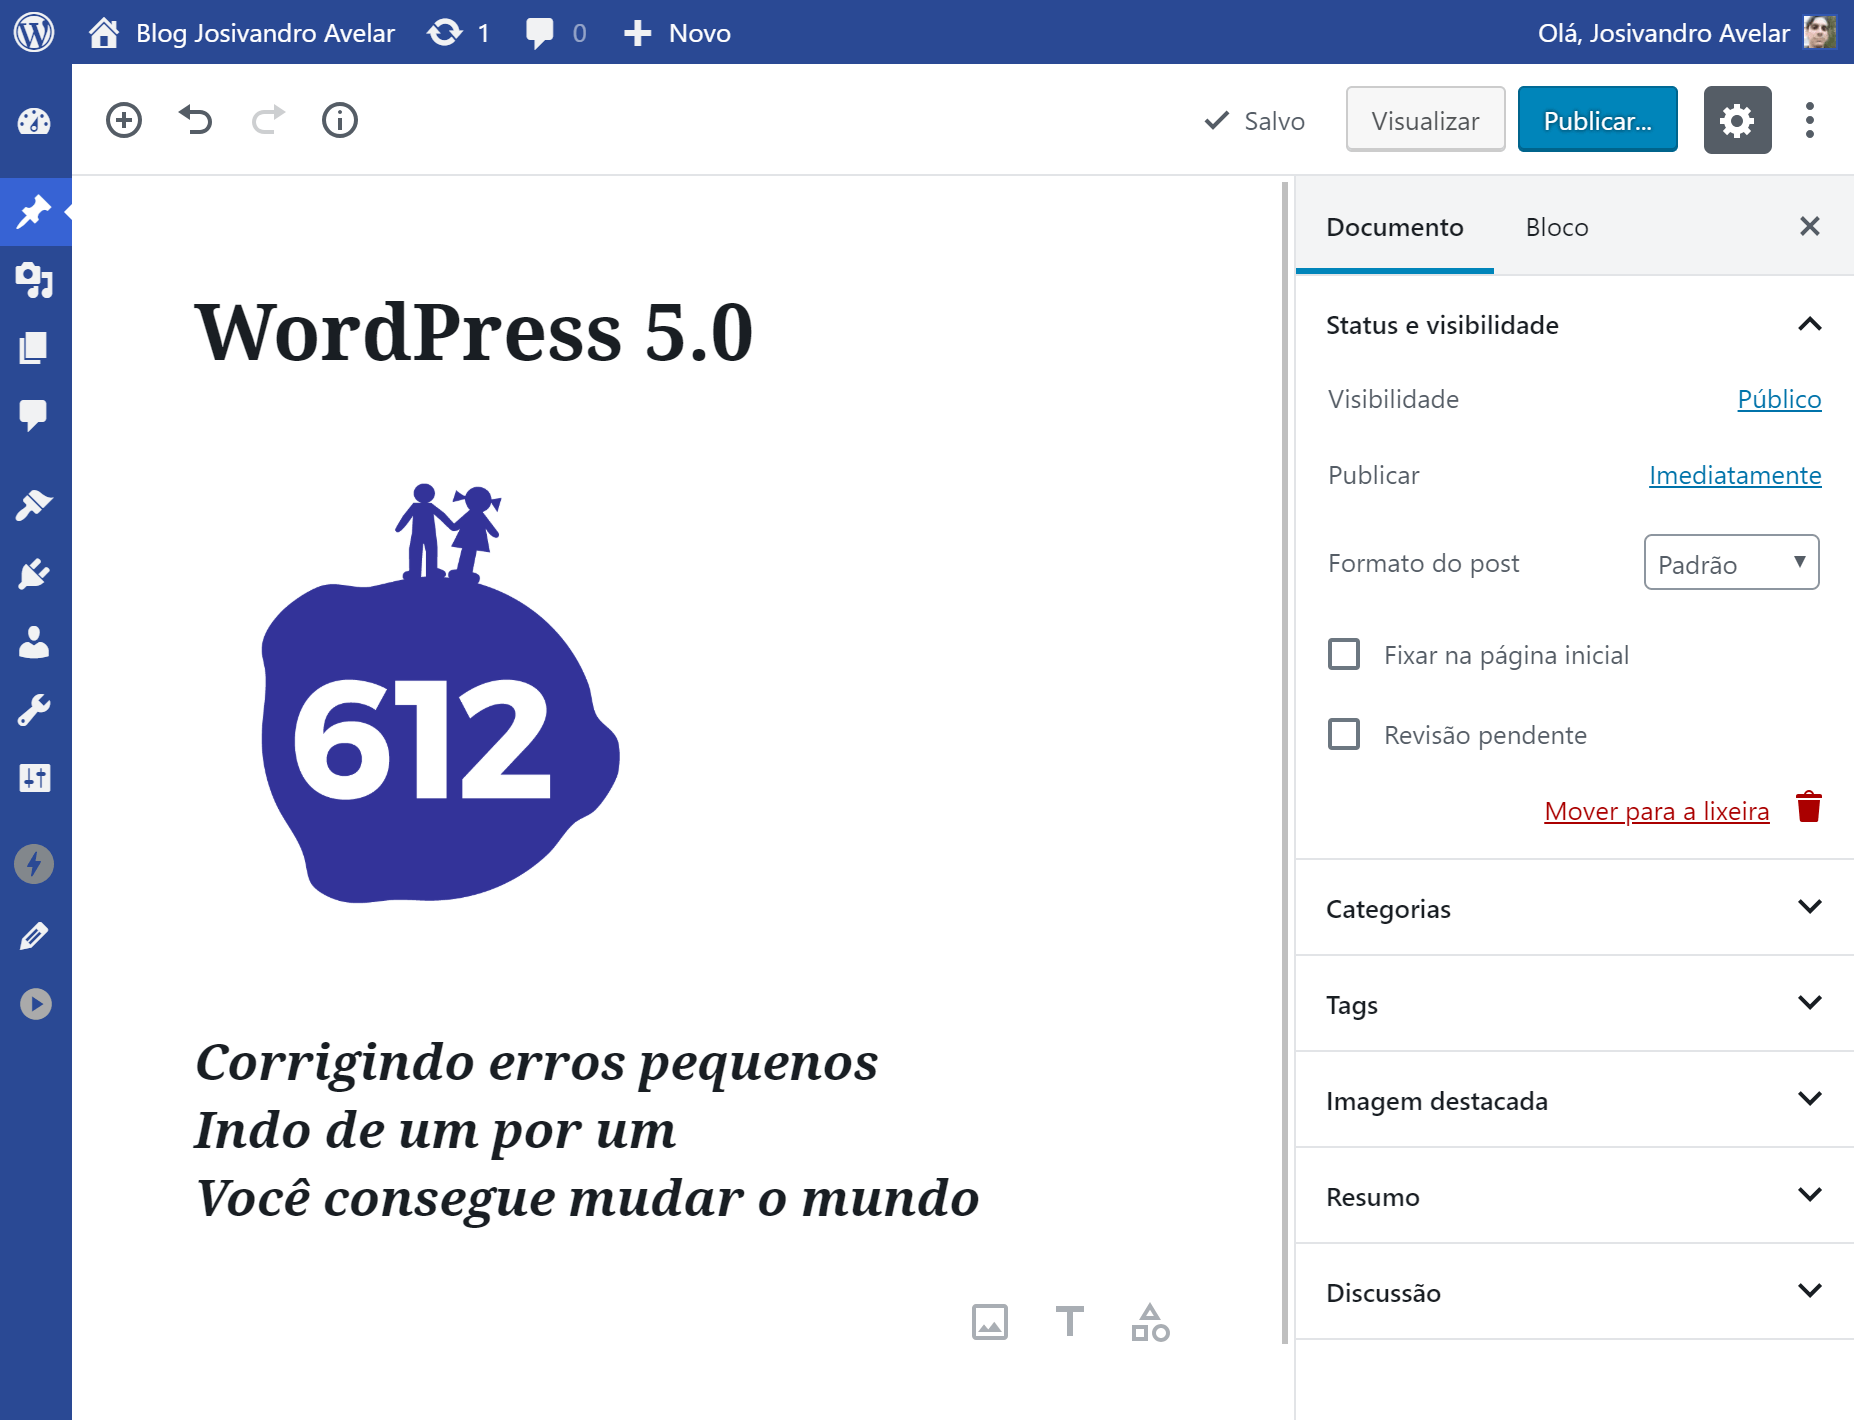Switch to the Bloco tab
Image resolution: width=1854 pixels, height=1420 pixels.
(1557, 227)
